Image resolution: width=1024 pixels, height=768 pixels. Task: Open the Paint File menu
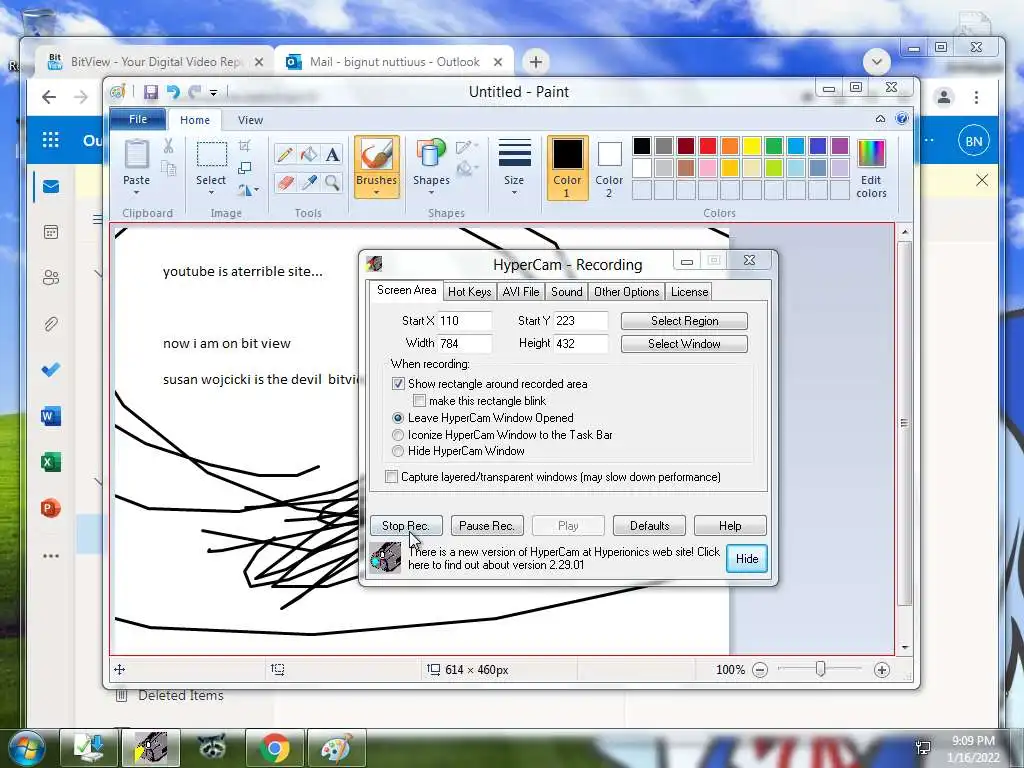click(x=138, y=120)
